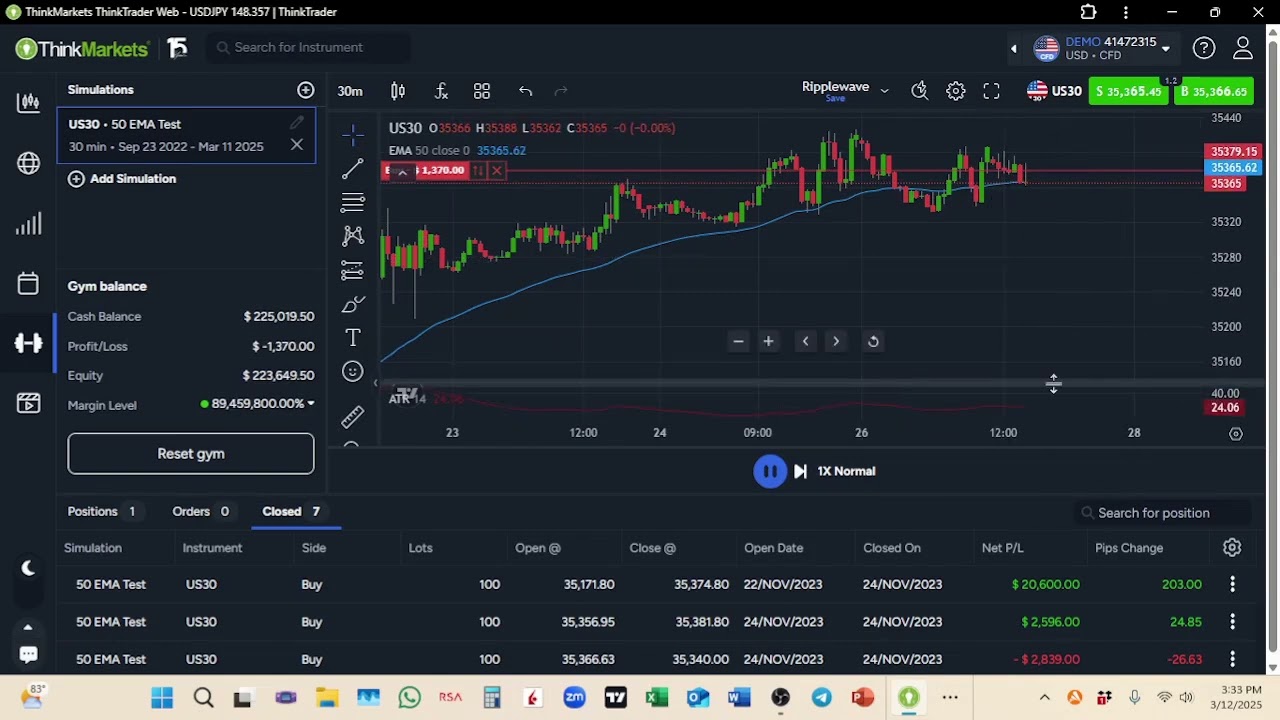Open the chart quick search icon
Viewport: 1280px width, 720px height.
click(x=920, y=91)
